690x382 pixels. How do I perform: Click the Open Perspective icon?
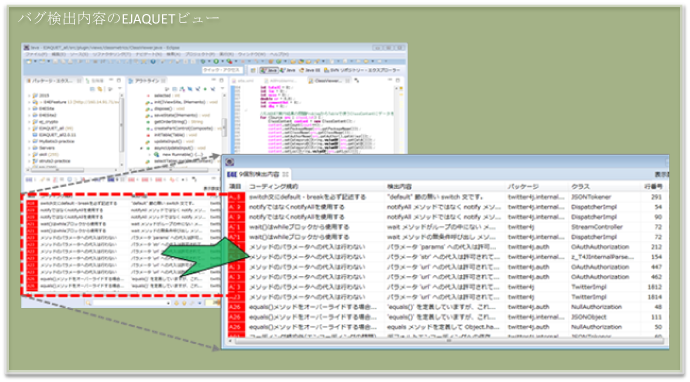(x=253, y=70)
